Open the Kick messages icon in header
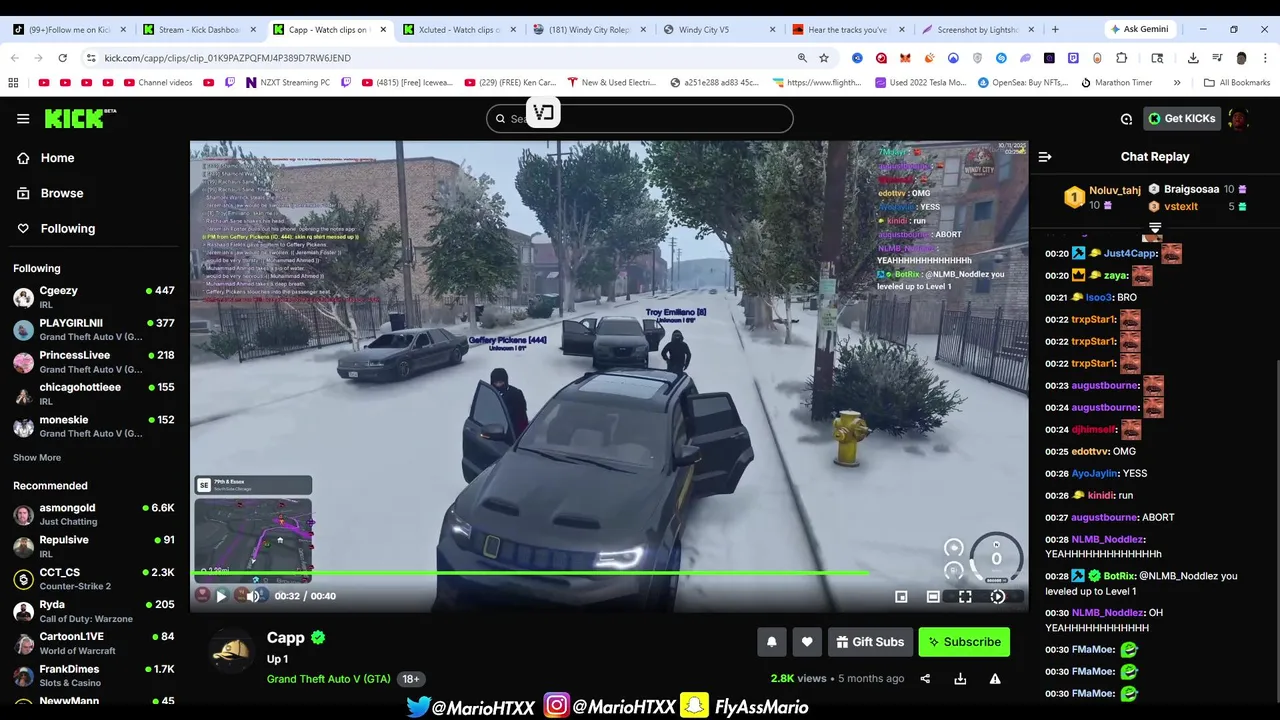The width and height of the screenshot is (1280, 720). coord(1126,119)
